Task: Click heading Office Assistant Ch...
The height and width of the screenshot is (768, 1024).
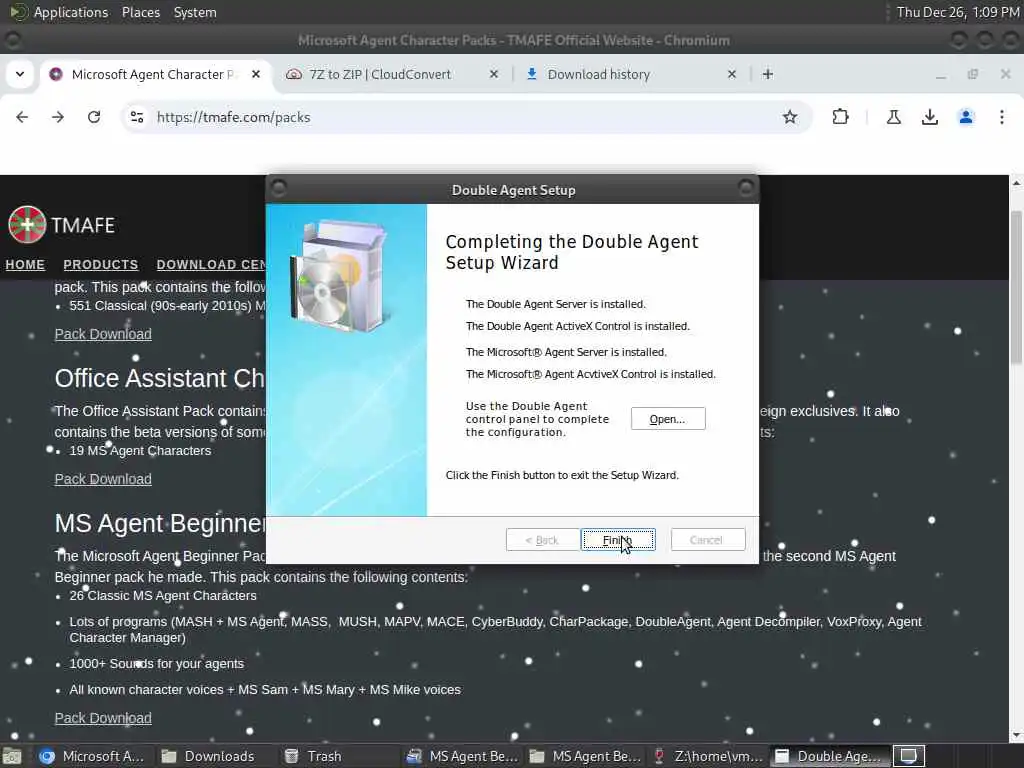Action: click(159, 378)
